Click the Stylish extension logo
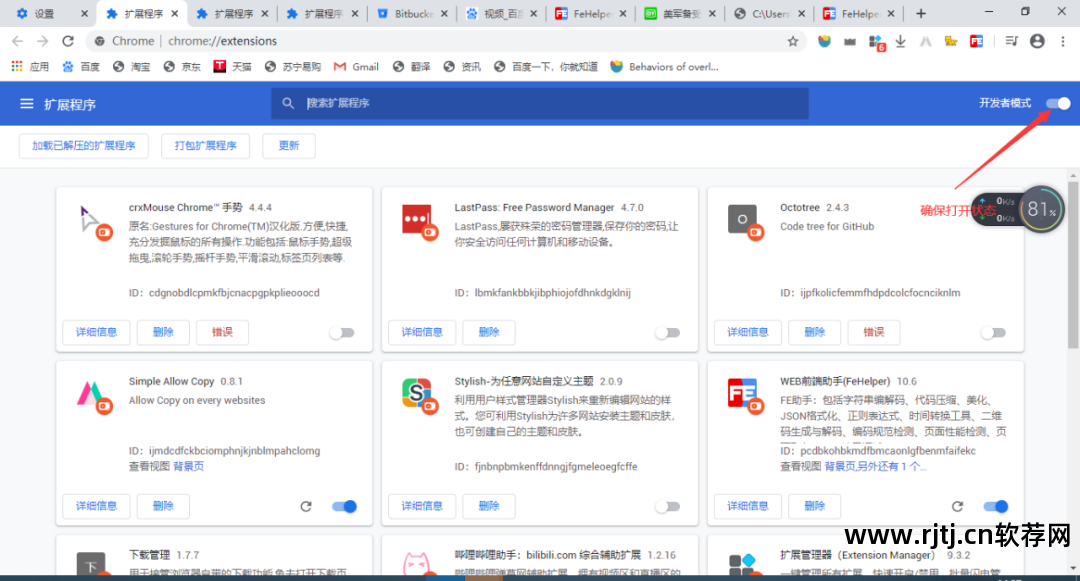Screen dimensions: 1080x581 pyautogui.click(x=419, y=396)
